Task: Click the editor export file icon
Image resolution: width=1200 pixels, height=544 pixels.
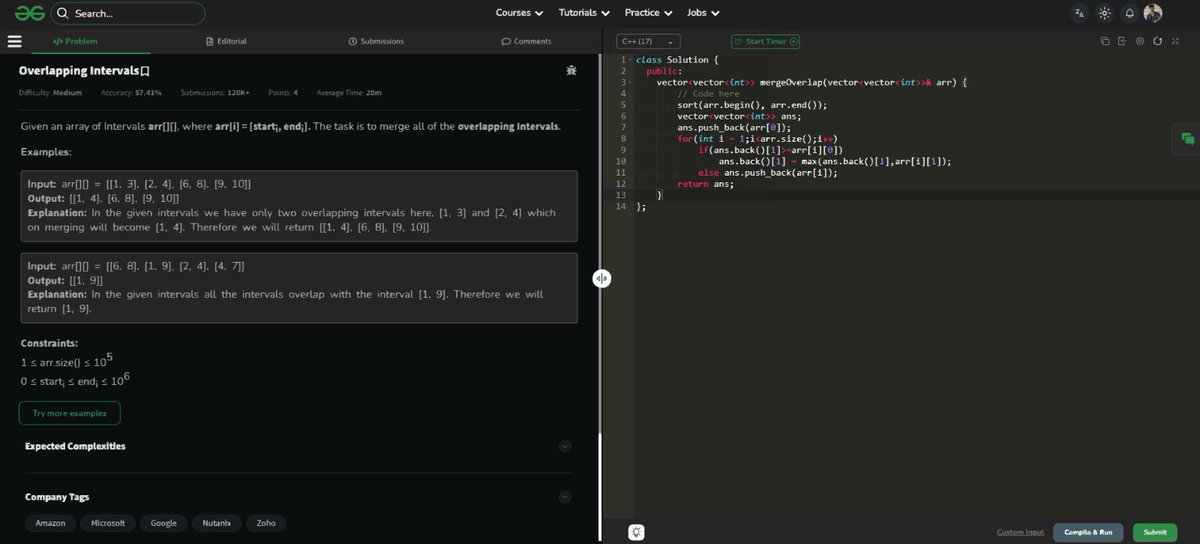Action: (1122, 41)
